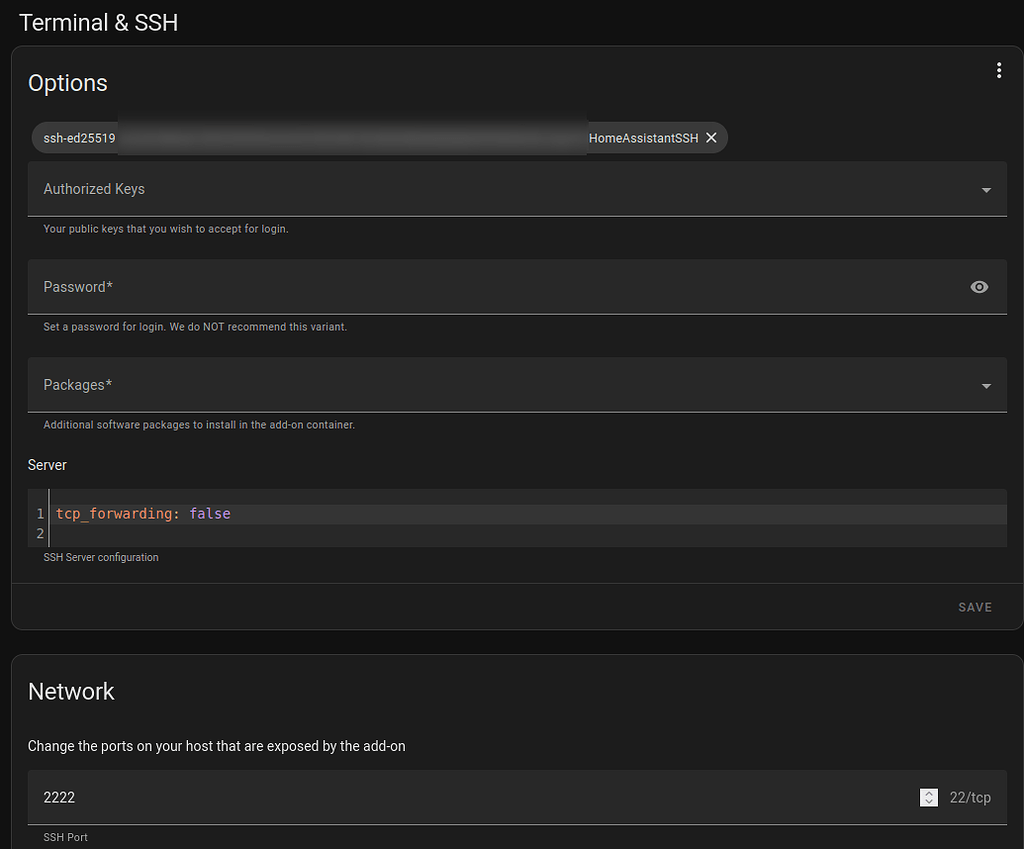Expand the Authorized Keys dropdown arrow
This screenshot has height=849, width=1024.
pyautogui.click(x=986, y=190)
